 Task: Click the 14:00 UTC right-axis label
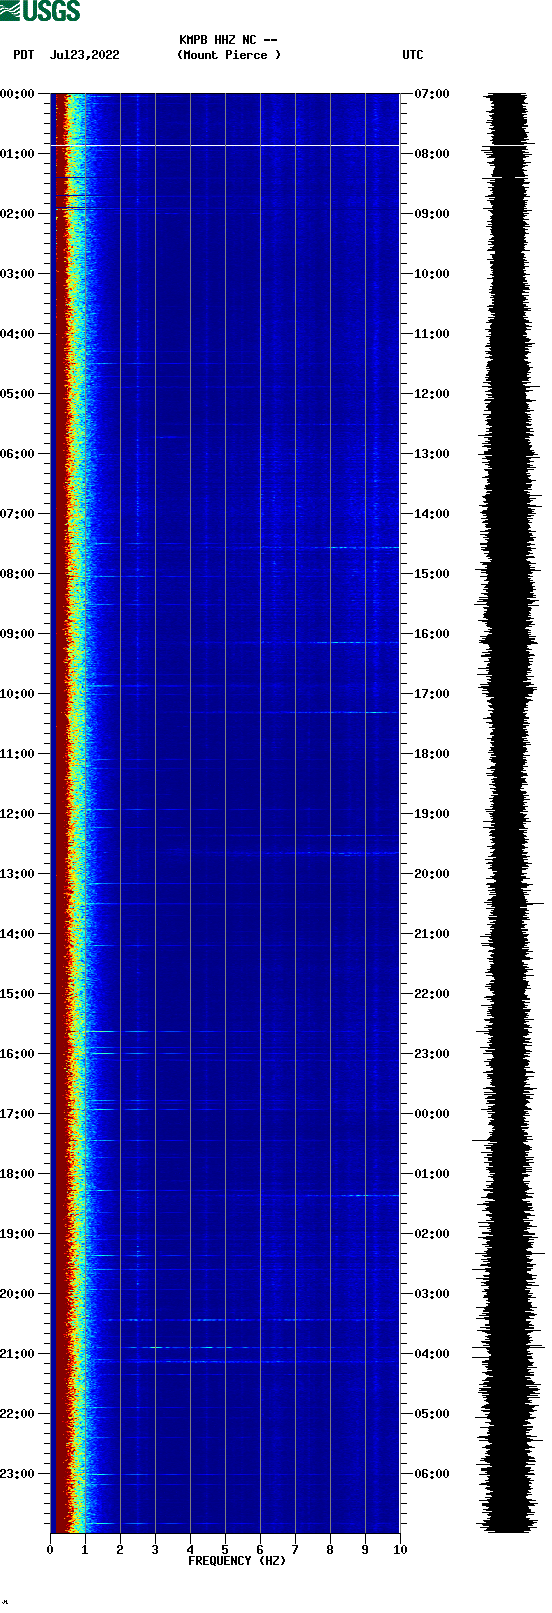pos(432,514)
